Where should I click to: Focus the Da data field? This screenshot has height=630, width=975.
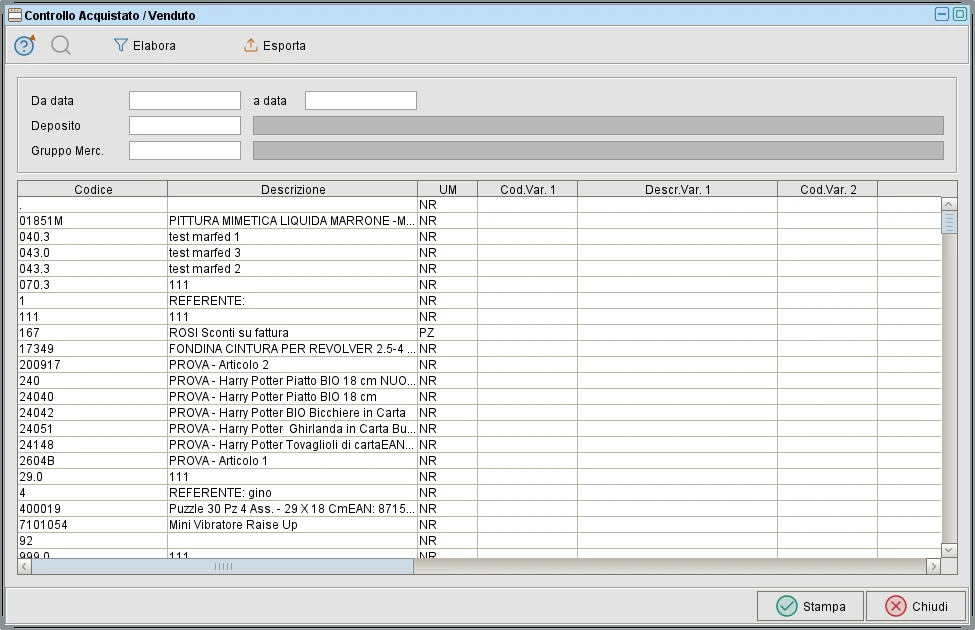(185, 101)
